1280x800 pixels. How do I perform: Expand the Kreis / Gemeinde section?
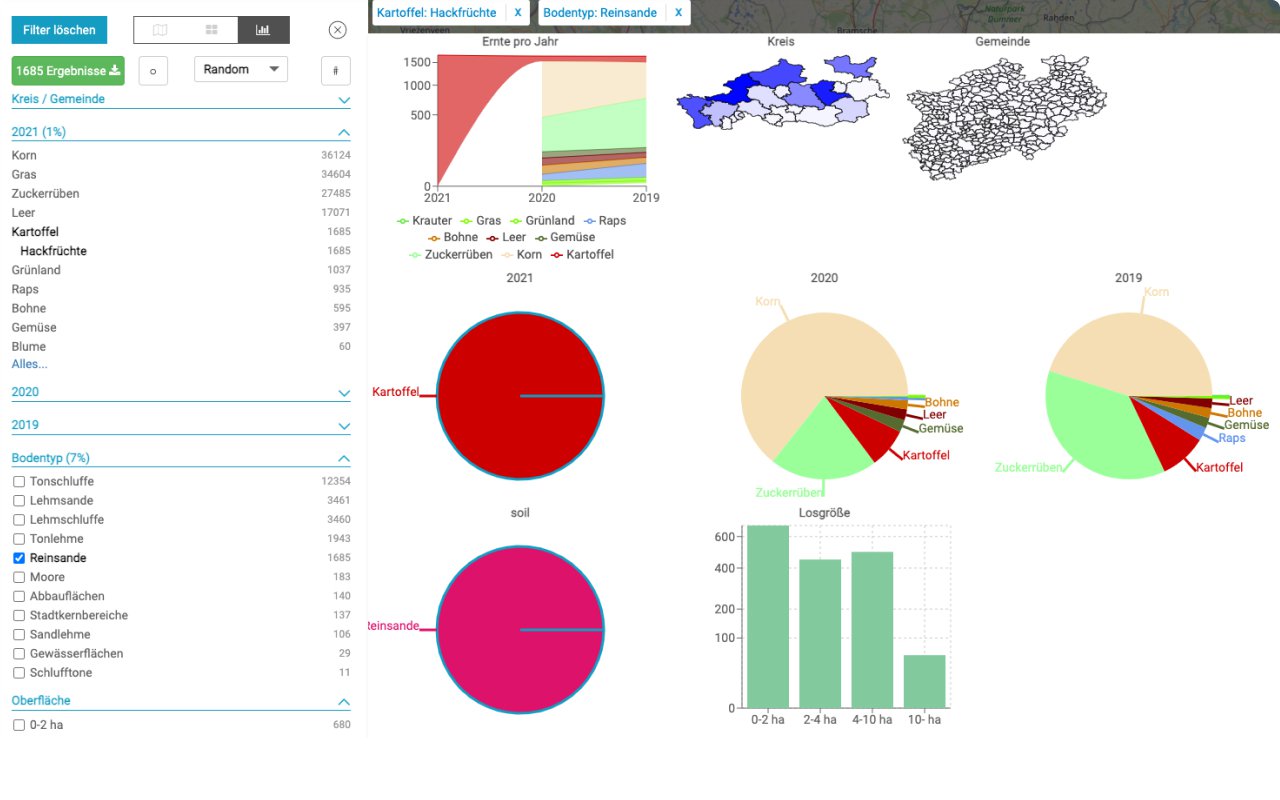(181, 100)
